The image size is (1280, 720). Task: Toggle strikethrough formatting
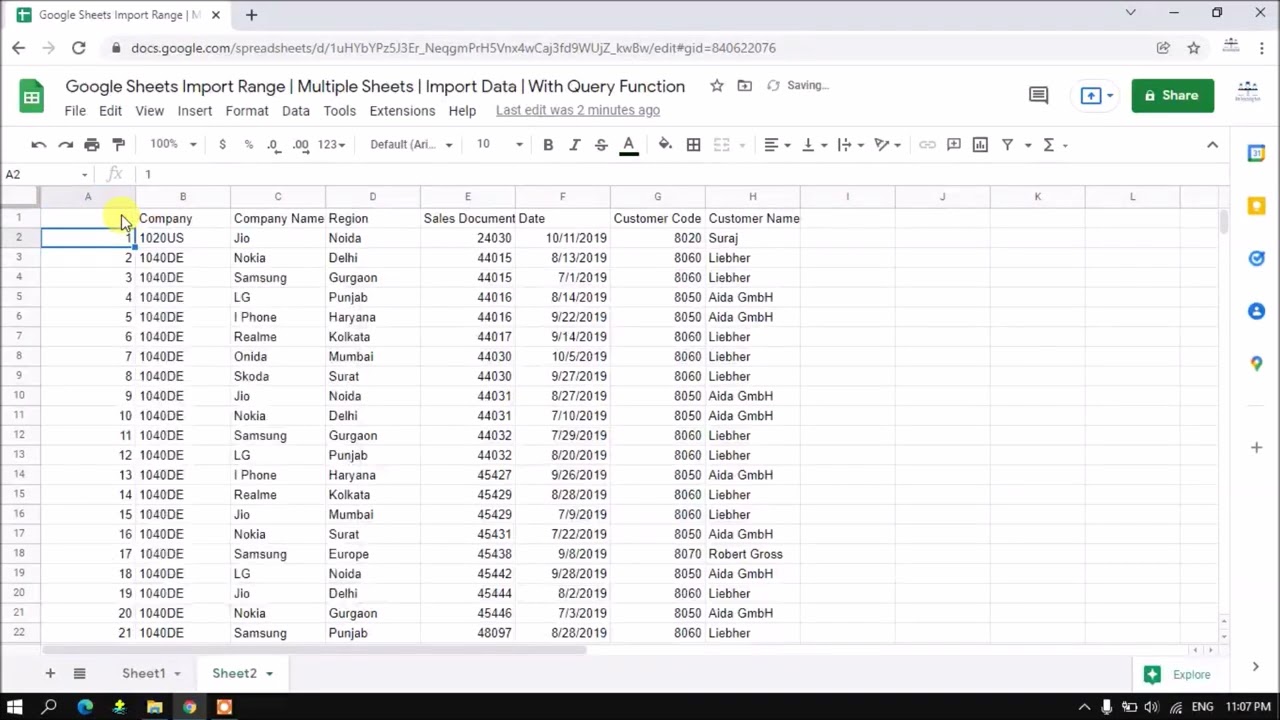click(x=601, y=145)
